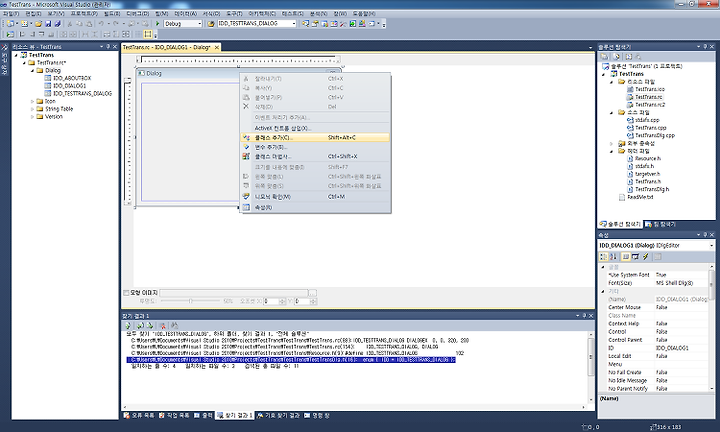Click the Save All icon in toolbar

tap(57, 23)
